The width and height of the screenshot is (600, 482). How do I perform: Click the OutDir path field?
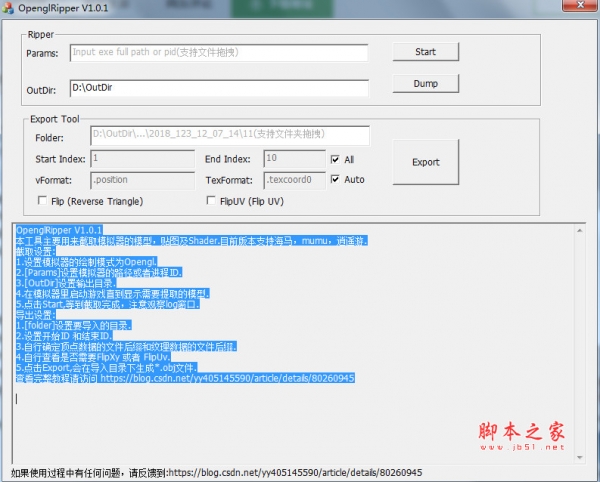219,88
